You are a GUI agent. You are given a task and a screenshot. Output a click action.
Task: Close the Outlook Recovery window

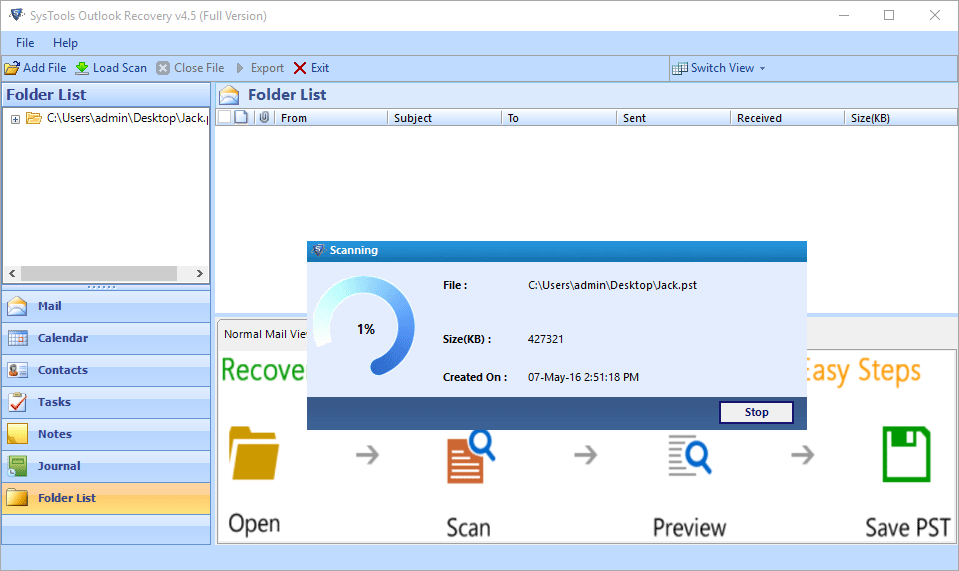point(935,15)
